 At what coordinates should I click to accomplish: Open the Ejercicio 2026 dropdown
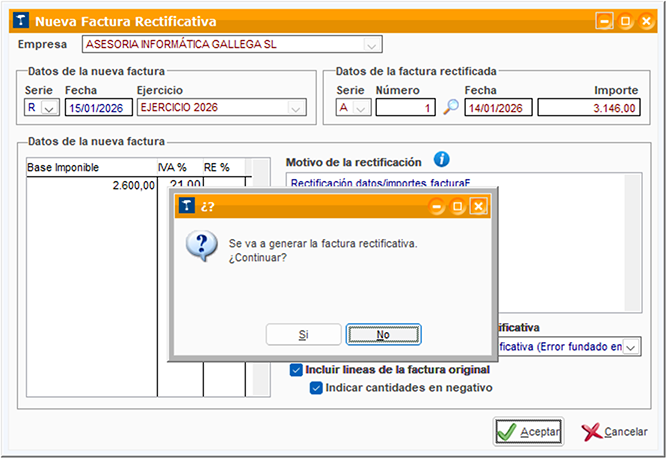tap(296, 107)
